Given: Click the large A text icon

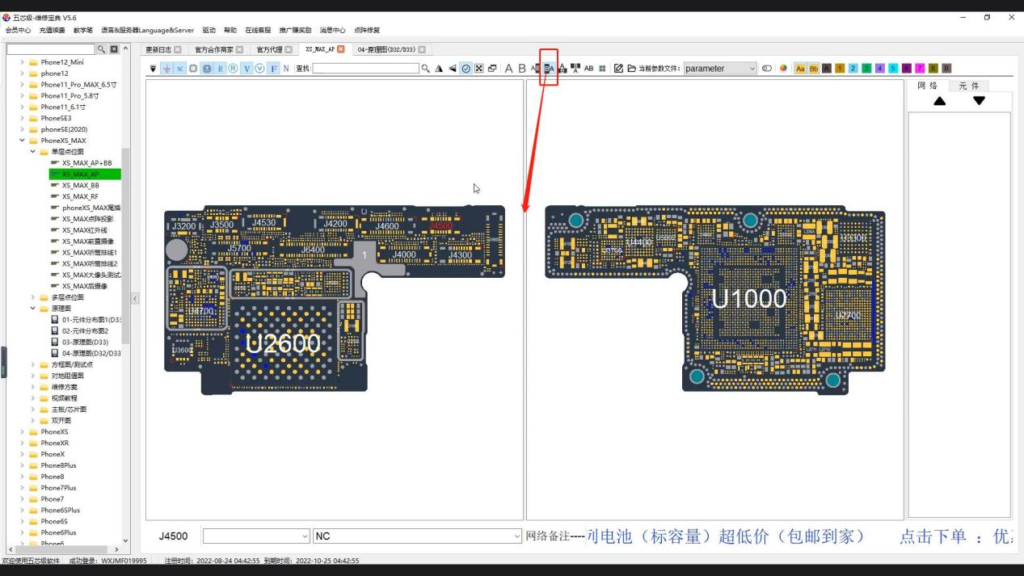Looking at the screenshot, I should click(509, 68).
